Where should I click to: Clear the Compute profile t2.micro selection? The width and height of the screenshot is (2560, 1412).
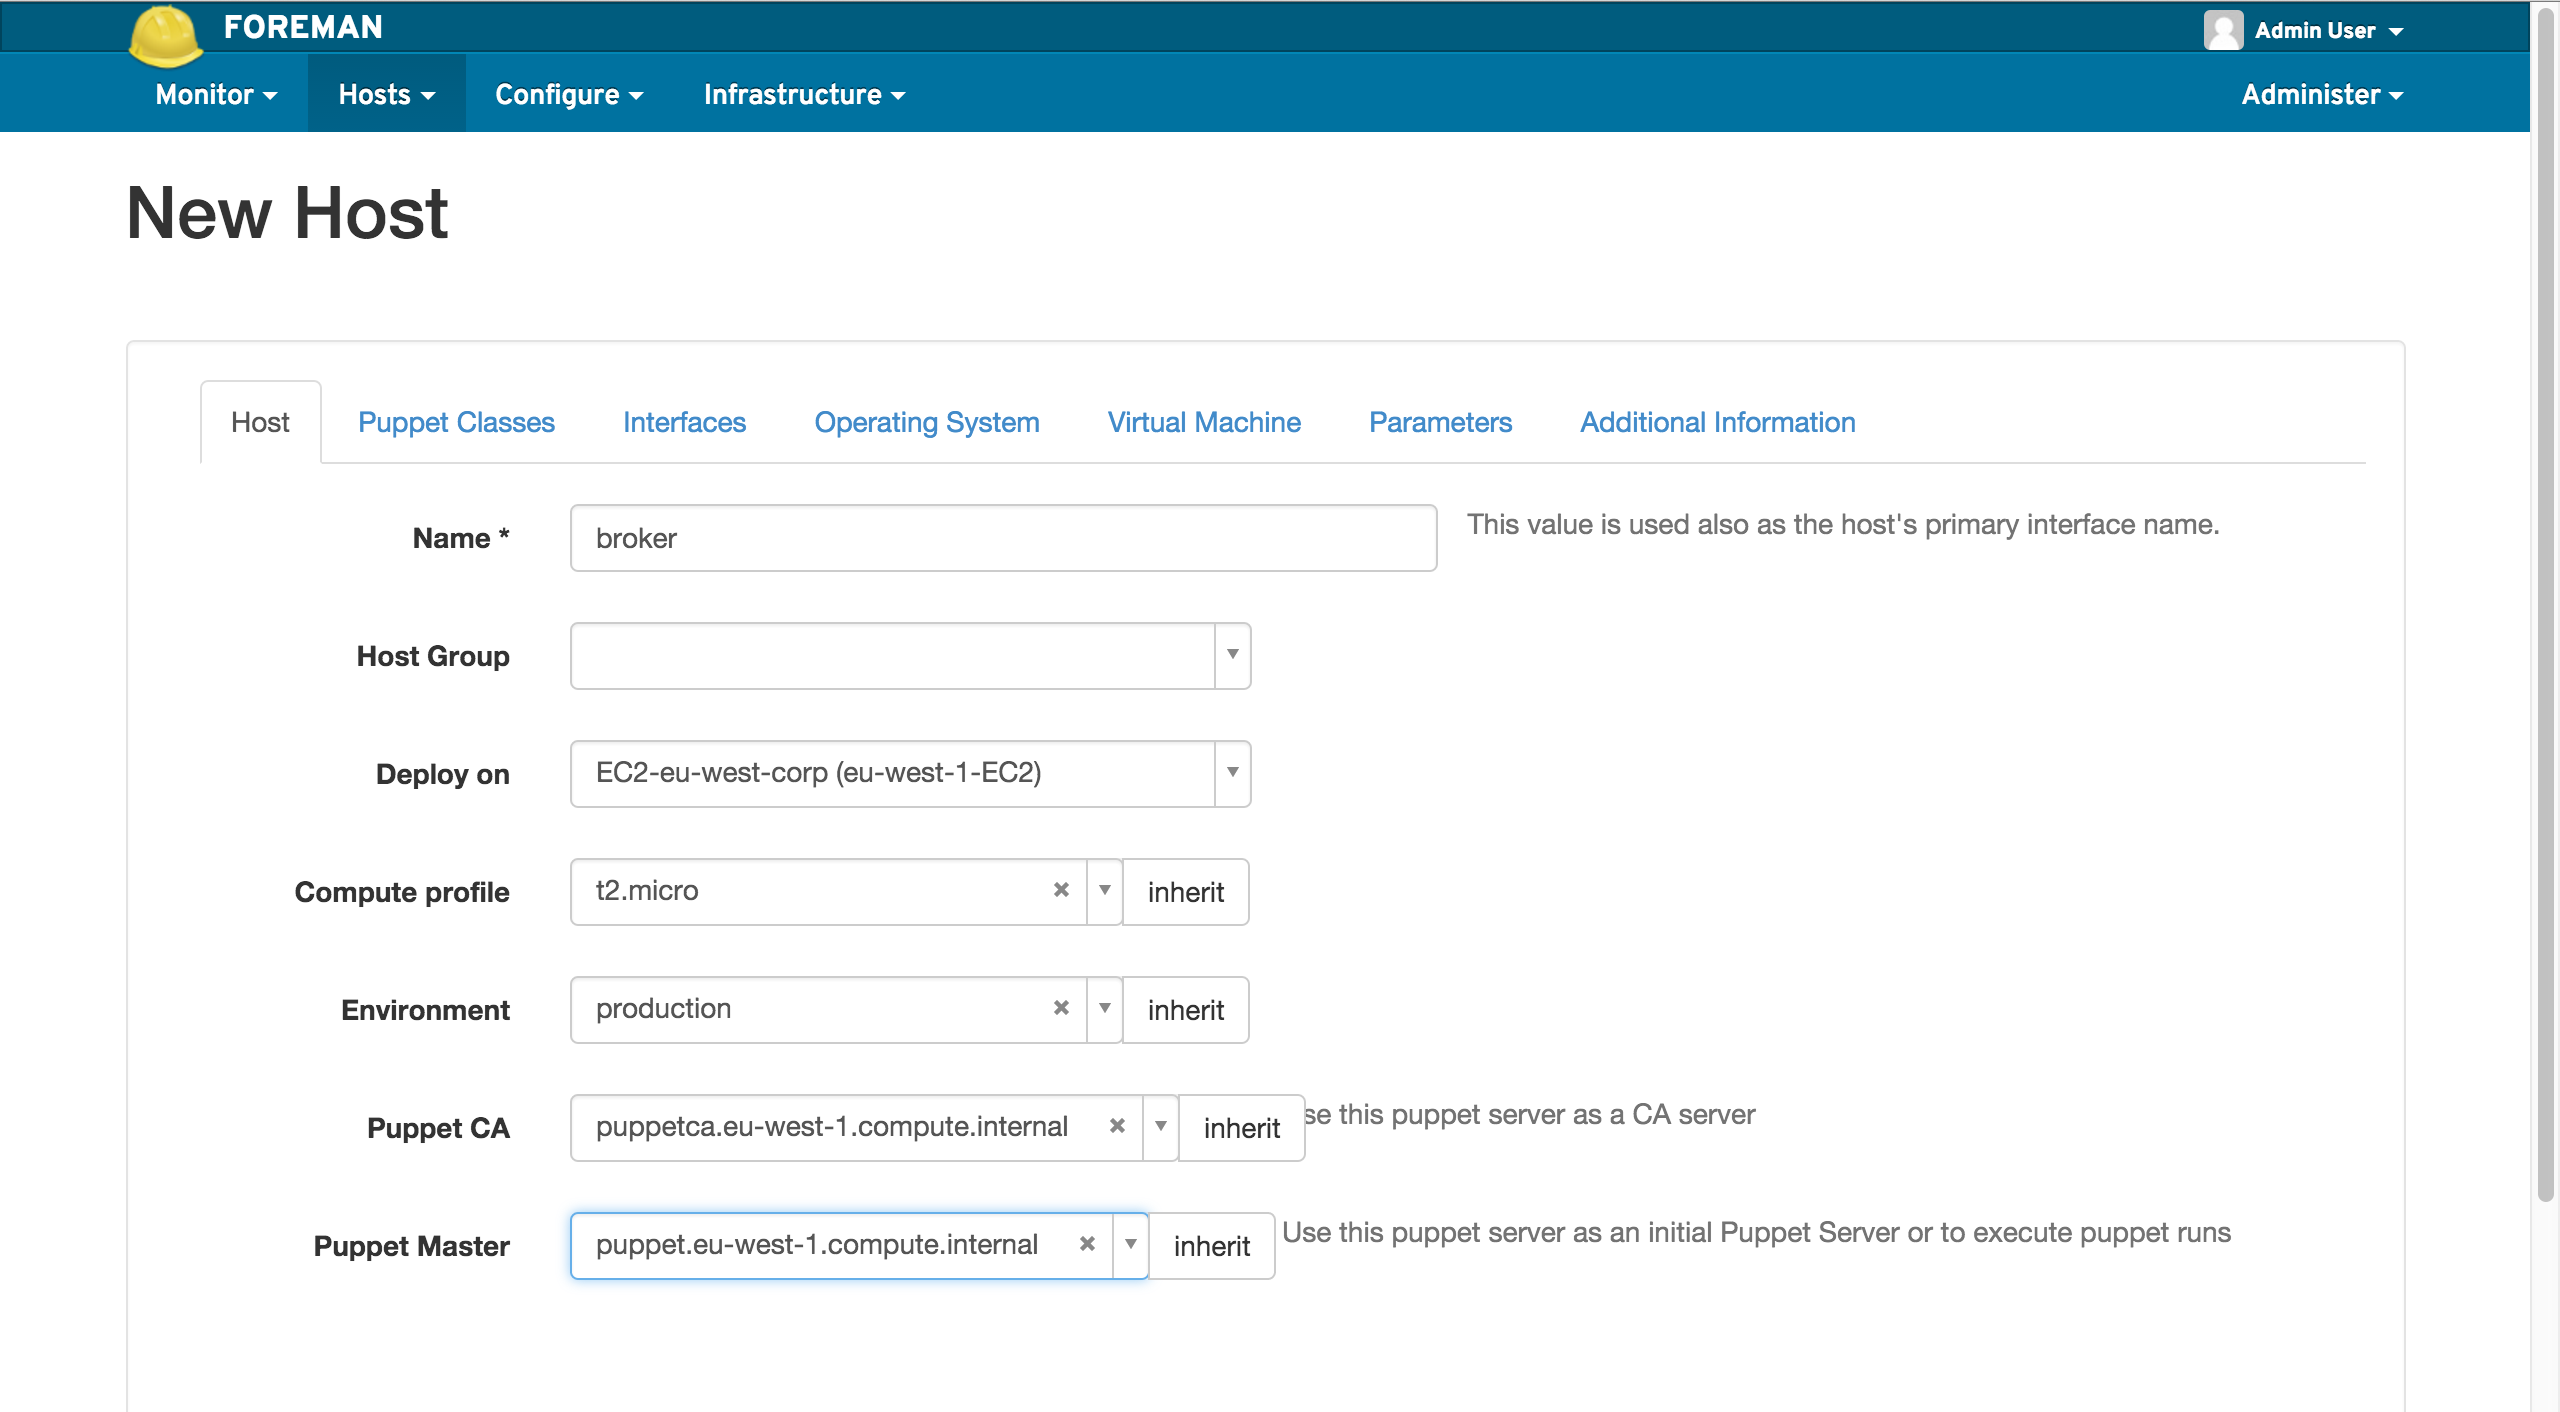1060,890
